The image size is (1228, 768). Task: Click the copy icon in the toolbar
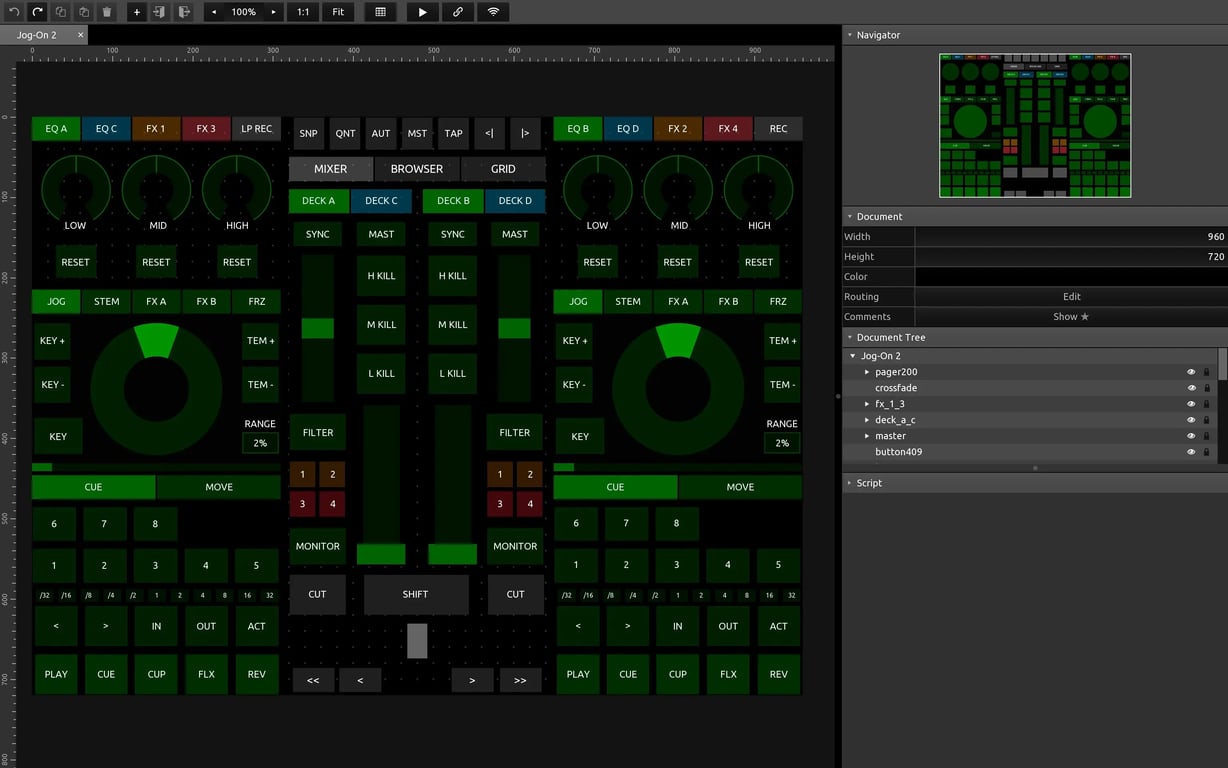[x=59, y=11]
